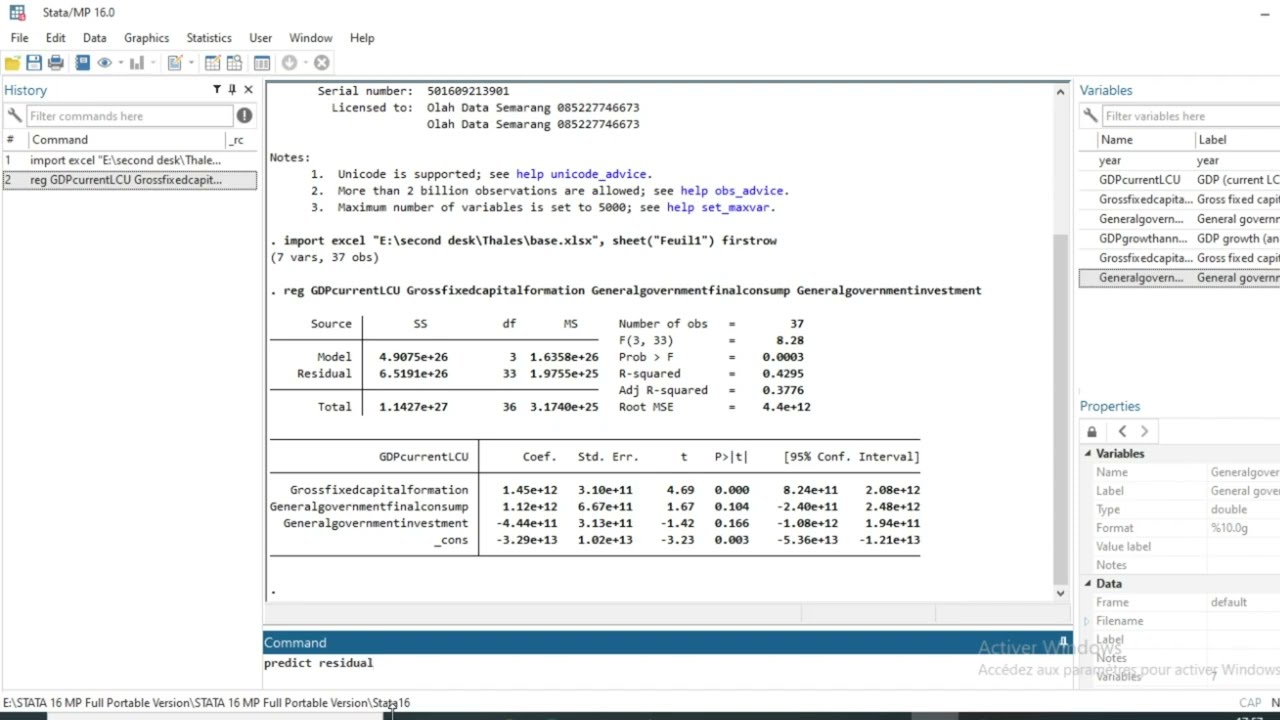Click the Label column header in Variables

point(1212,140)
